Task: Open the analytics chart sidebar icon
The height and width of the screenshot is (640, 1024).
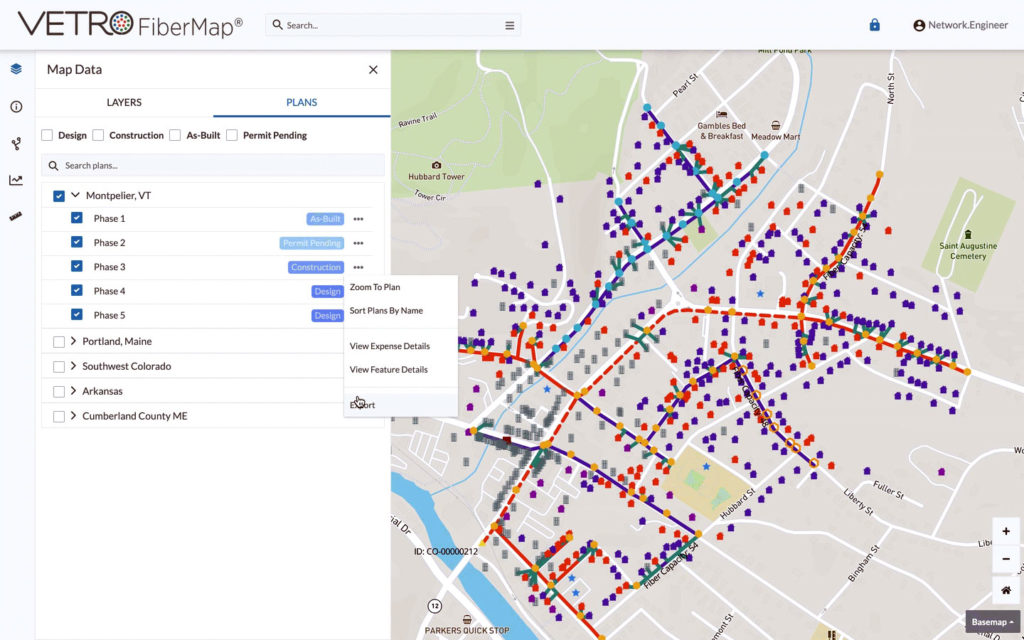Action: point(16,180)
